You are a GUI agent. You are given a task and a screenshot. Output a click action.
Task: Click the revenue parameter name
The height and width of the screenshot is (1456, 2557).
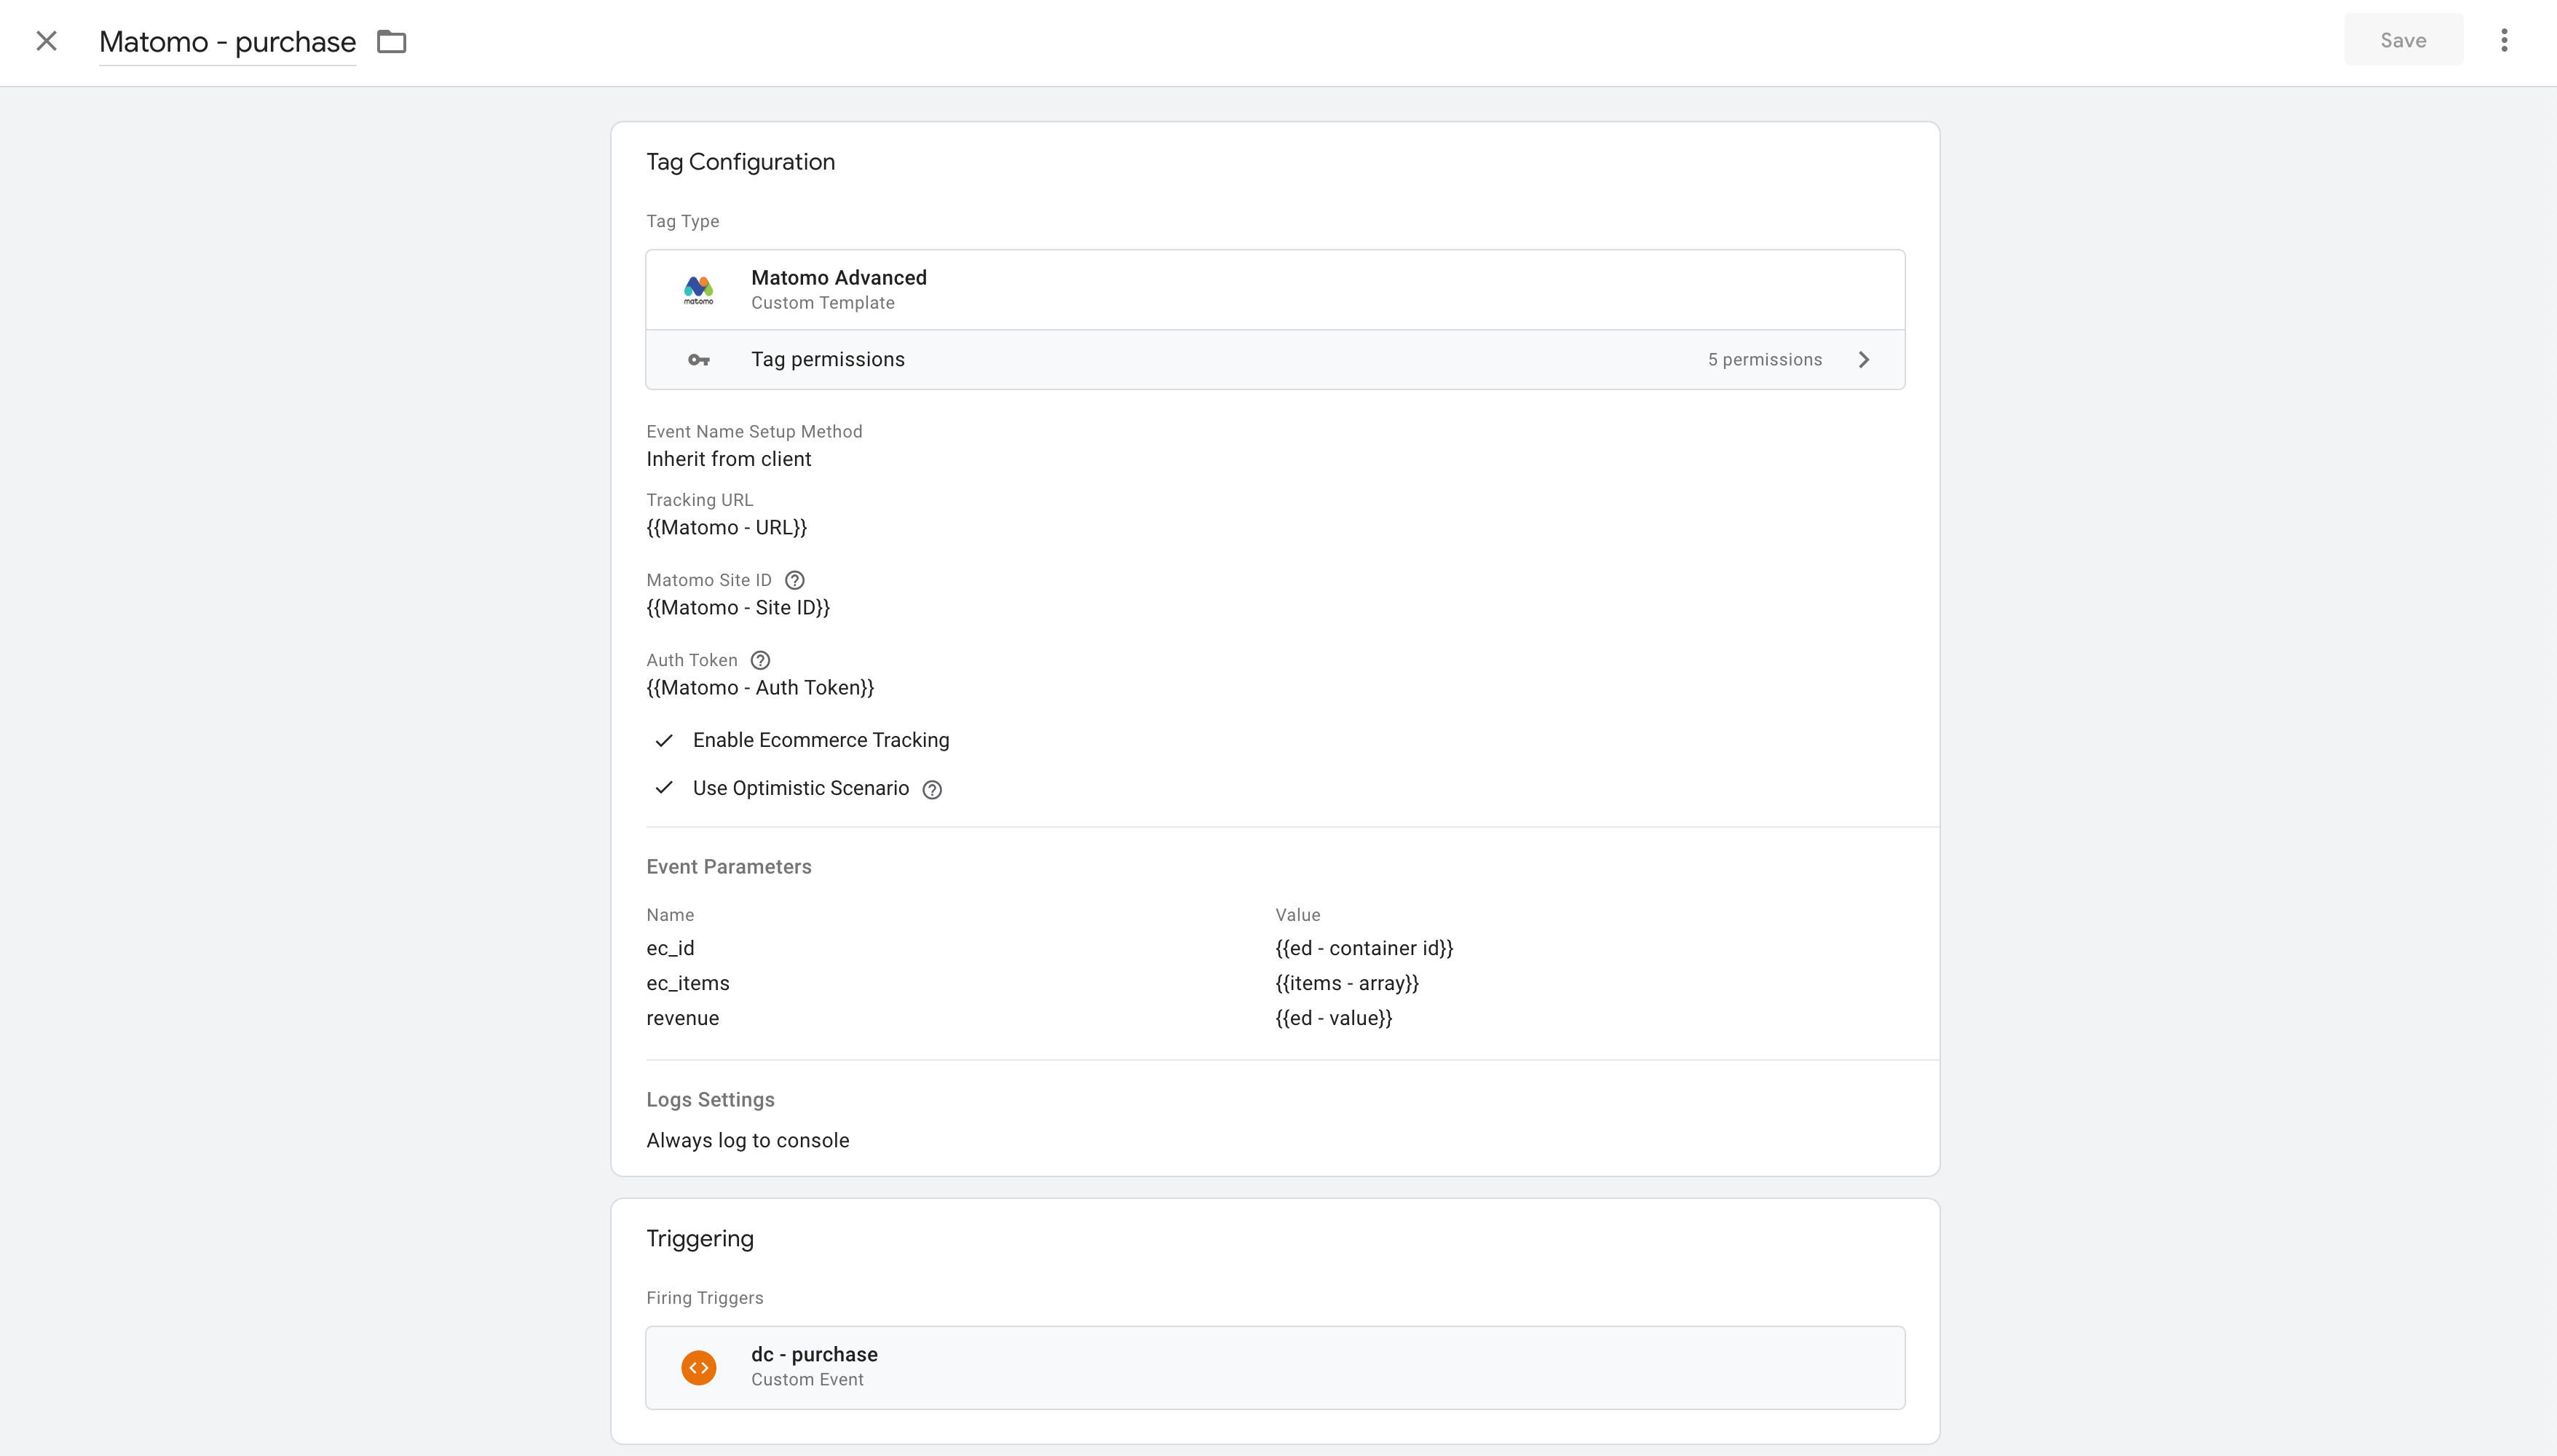point(682,1018)
